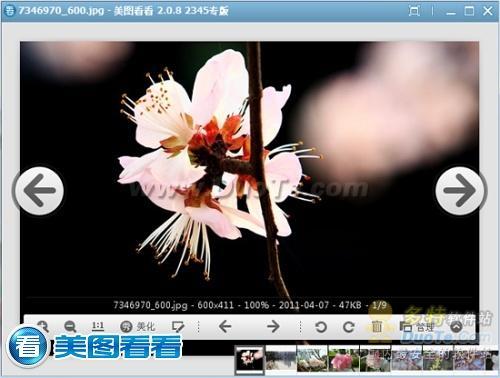This screenshot has width=500, height=378.
Task: Click the zoom out magnifier icon
Action: pyautogui.click(x=70, y=327)
